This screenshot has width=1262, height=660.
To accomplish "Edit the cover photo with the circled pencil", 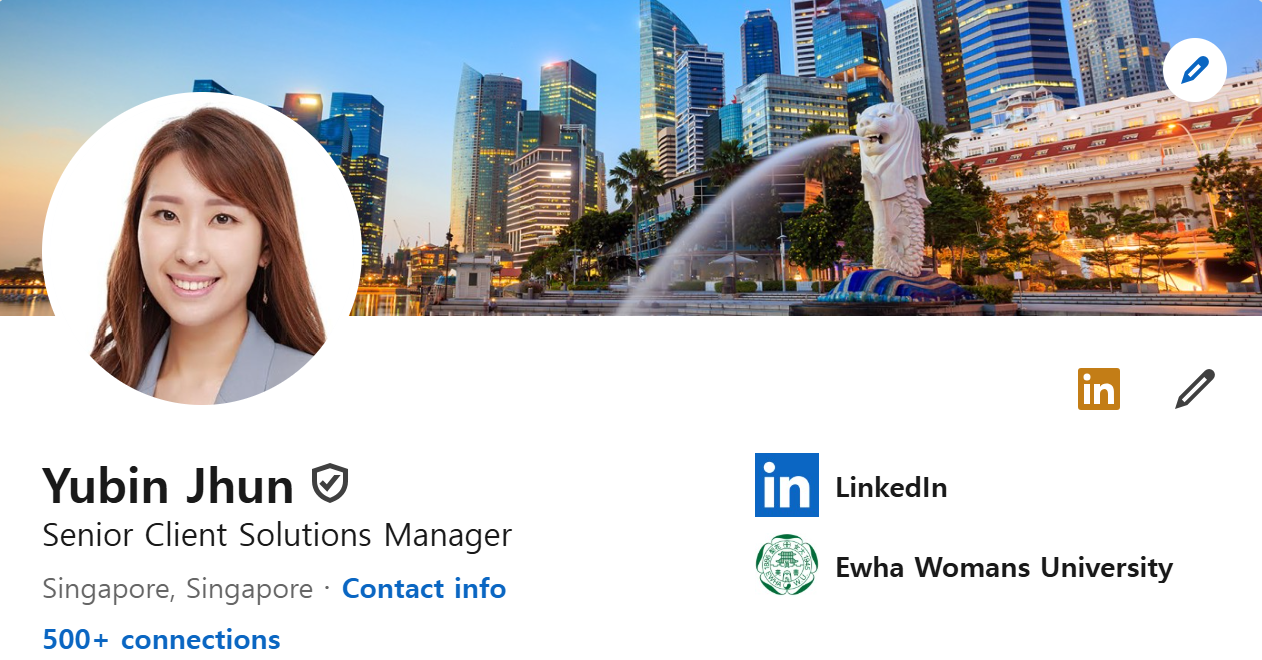I will (x=1195, y=70).
